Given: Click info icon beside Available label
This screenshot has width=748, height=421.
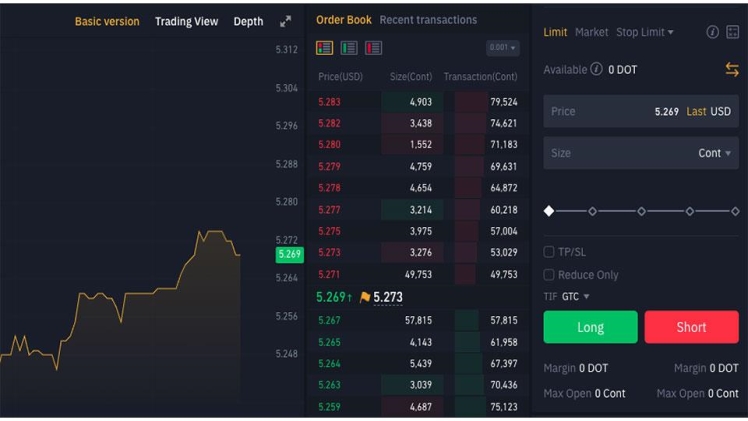Looking at the screenshot, I should tap(596, 69).
